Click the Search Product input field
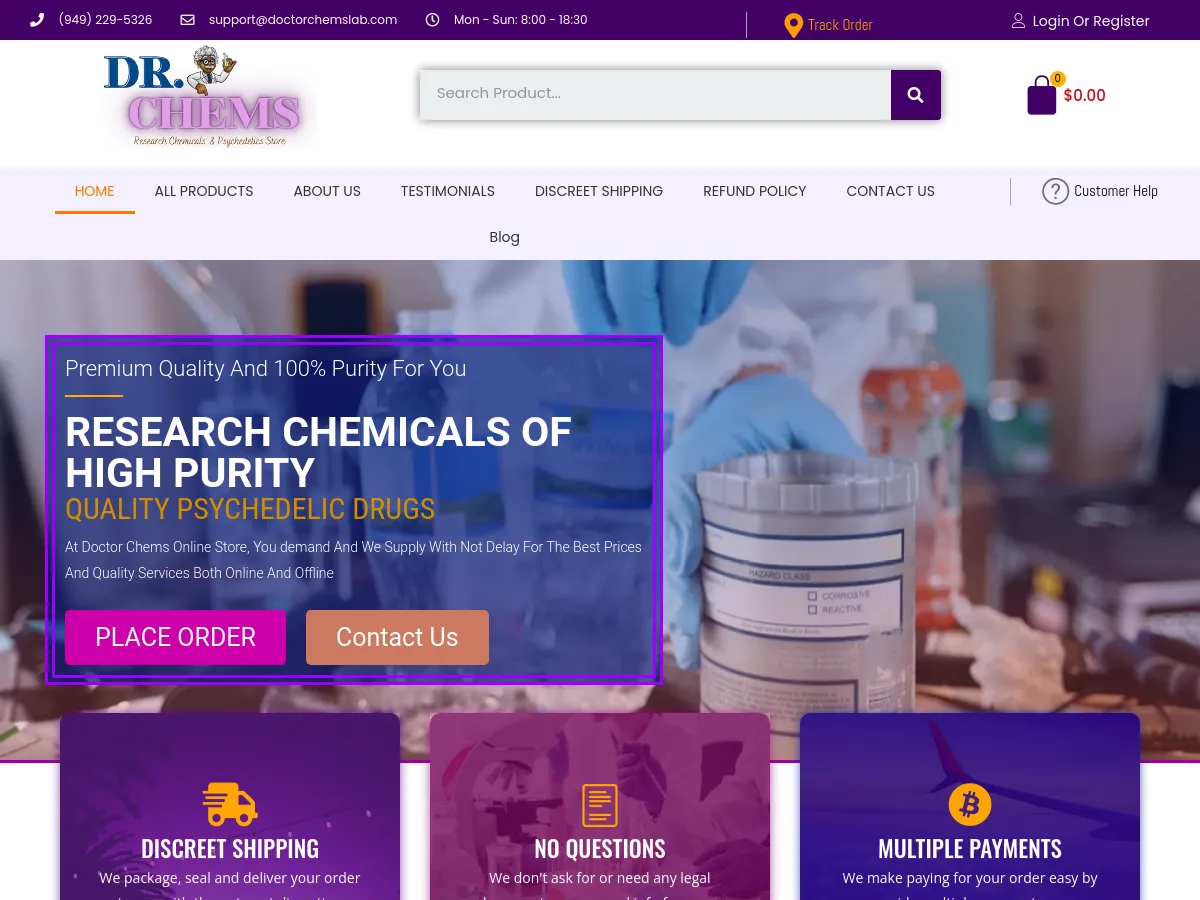The width and height of the screenshot is (1200, 900). (655, 93)
